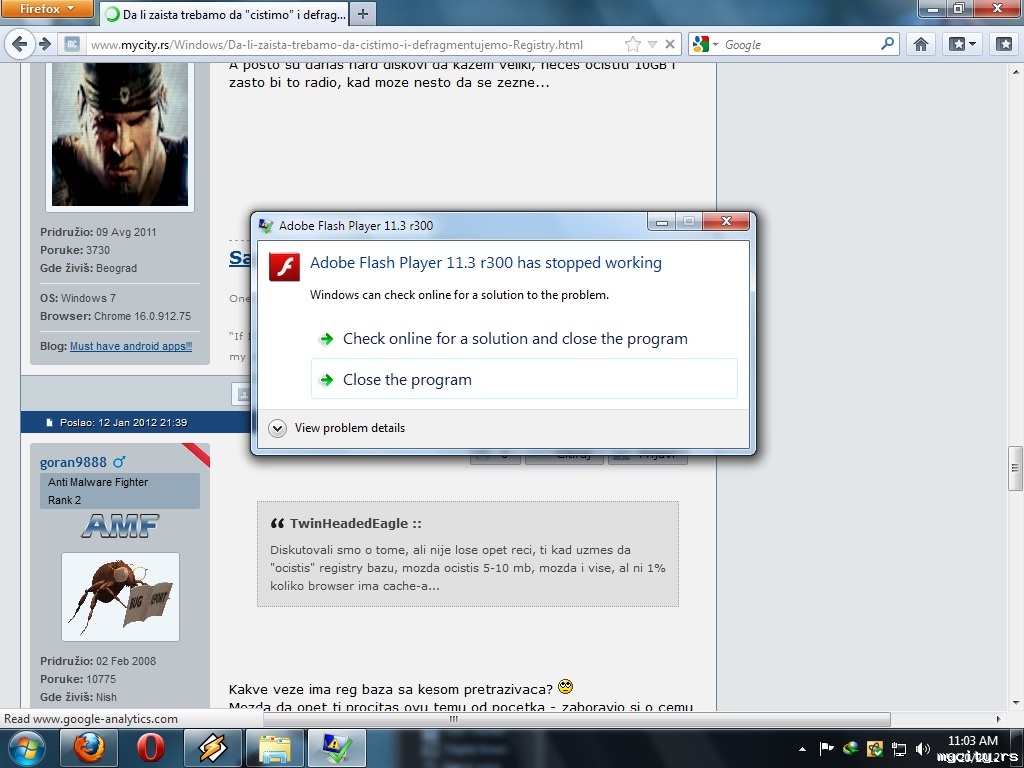
Task: Click the 11:03 AM clock
Action: pos(972,741)
